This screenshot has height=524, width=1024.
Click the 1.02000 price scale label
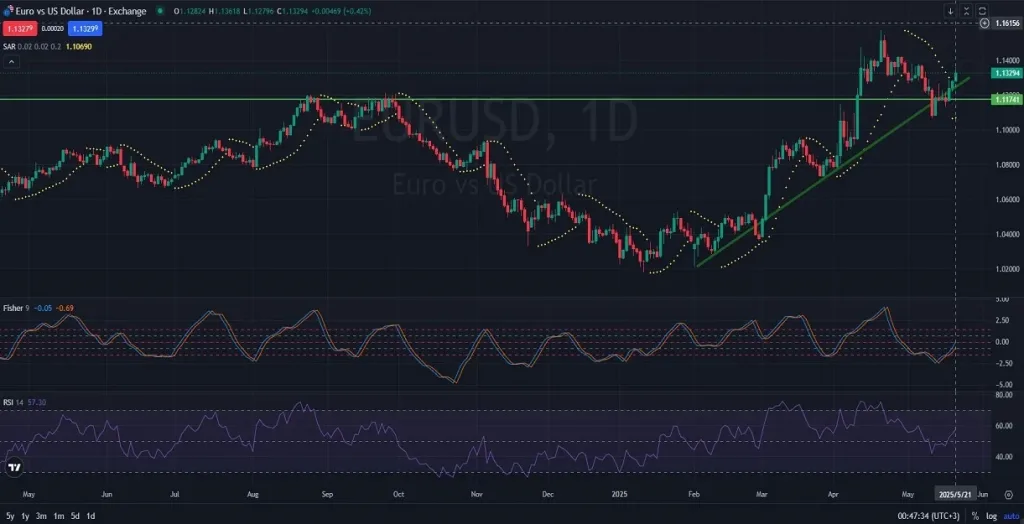point(1006,269)
